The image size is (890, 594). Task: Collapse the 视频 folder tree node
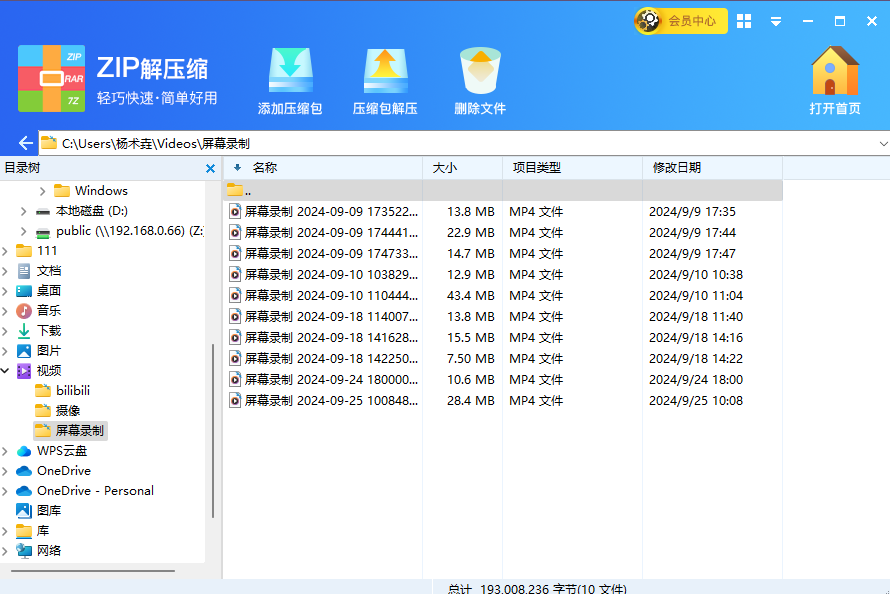click(6, 371)
